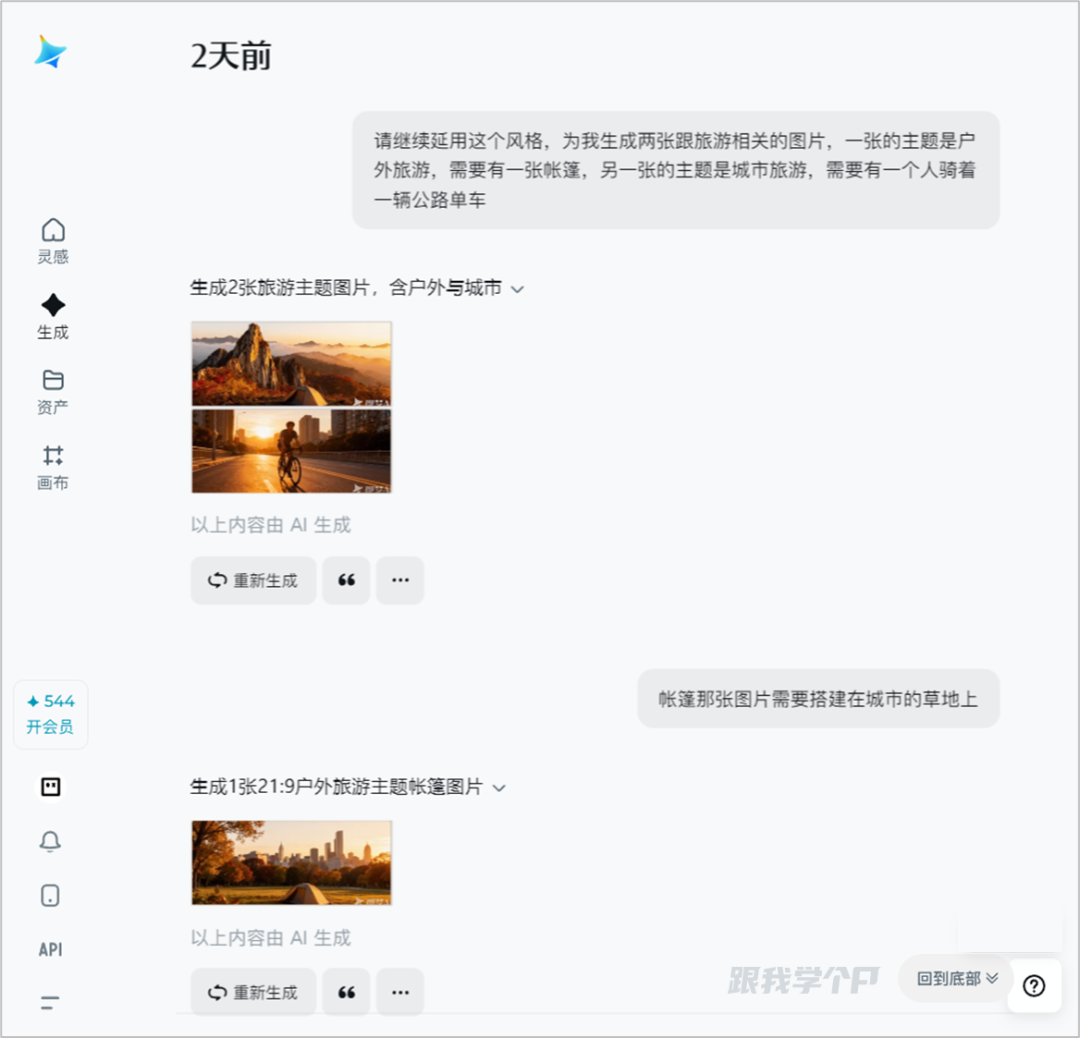Screen dimensions: 1080x1038
Task: Click 重新生成 under the city tent image
Action: point(253,993)
